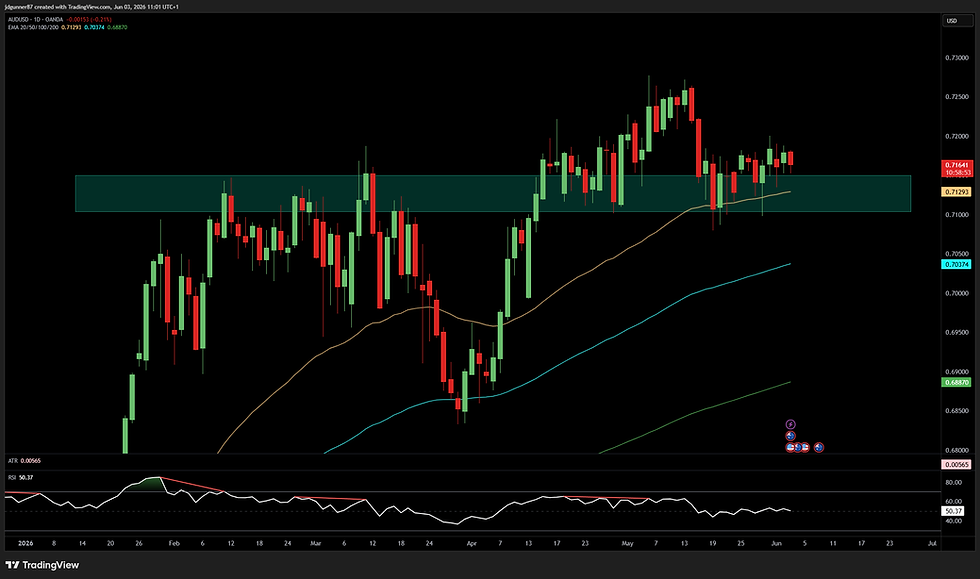Select the green support zone rectangle
The height and width of the screenshot is (579, 980).
click(x=492, y=193)
